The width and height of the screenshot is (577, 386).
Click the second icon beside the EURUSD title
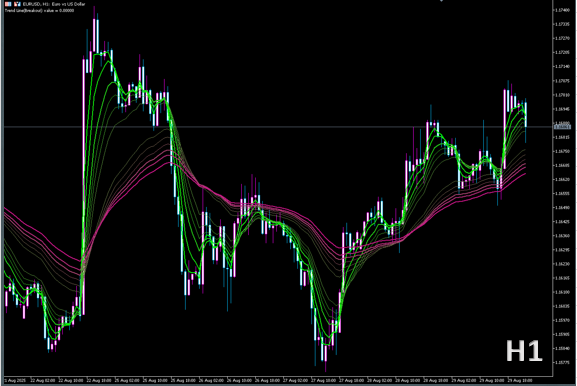17,4
